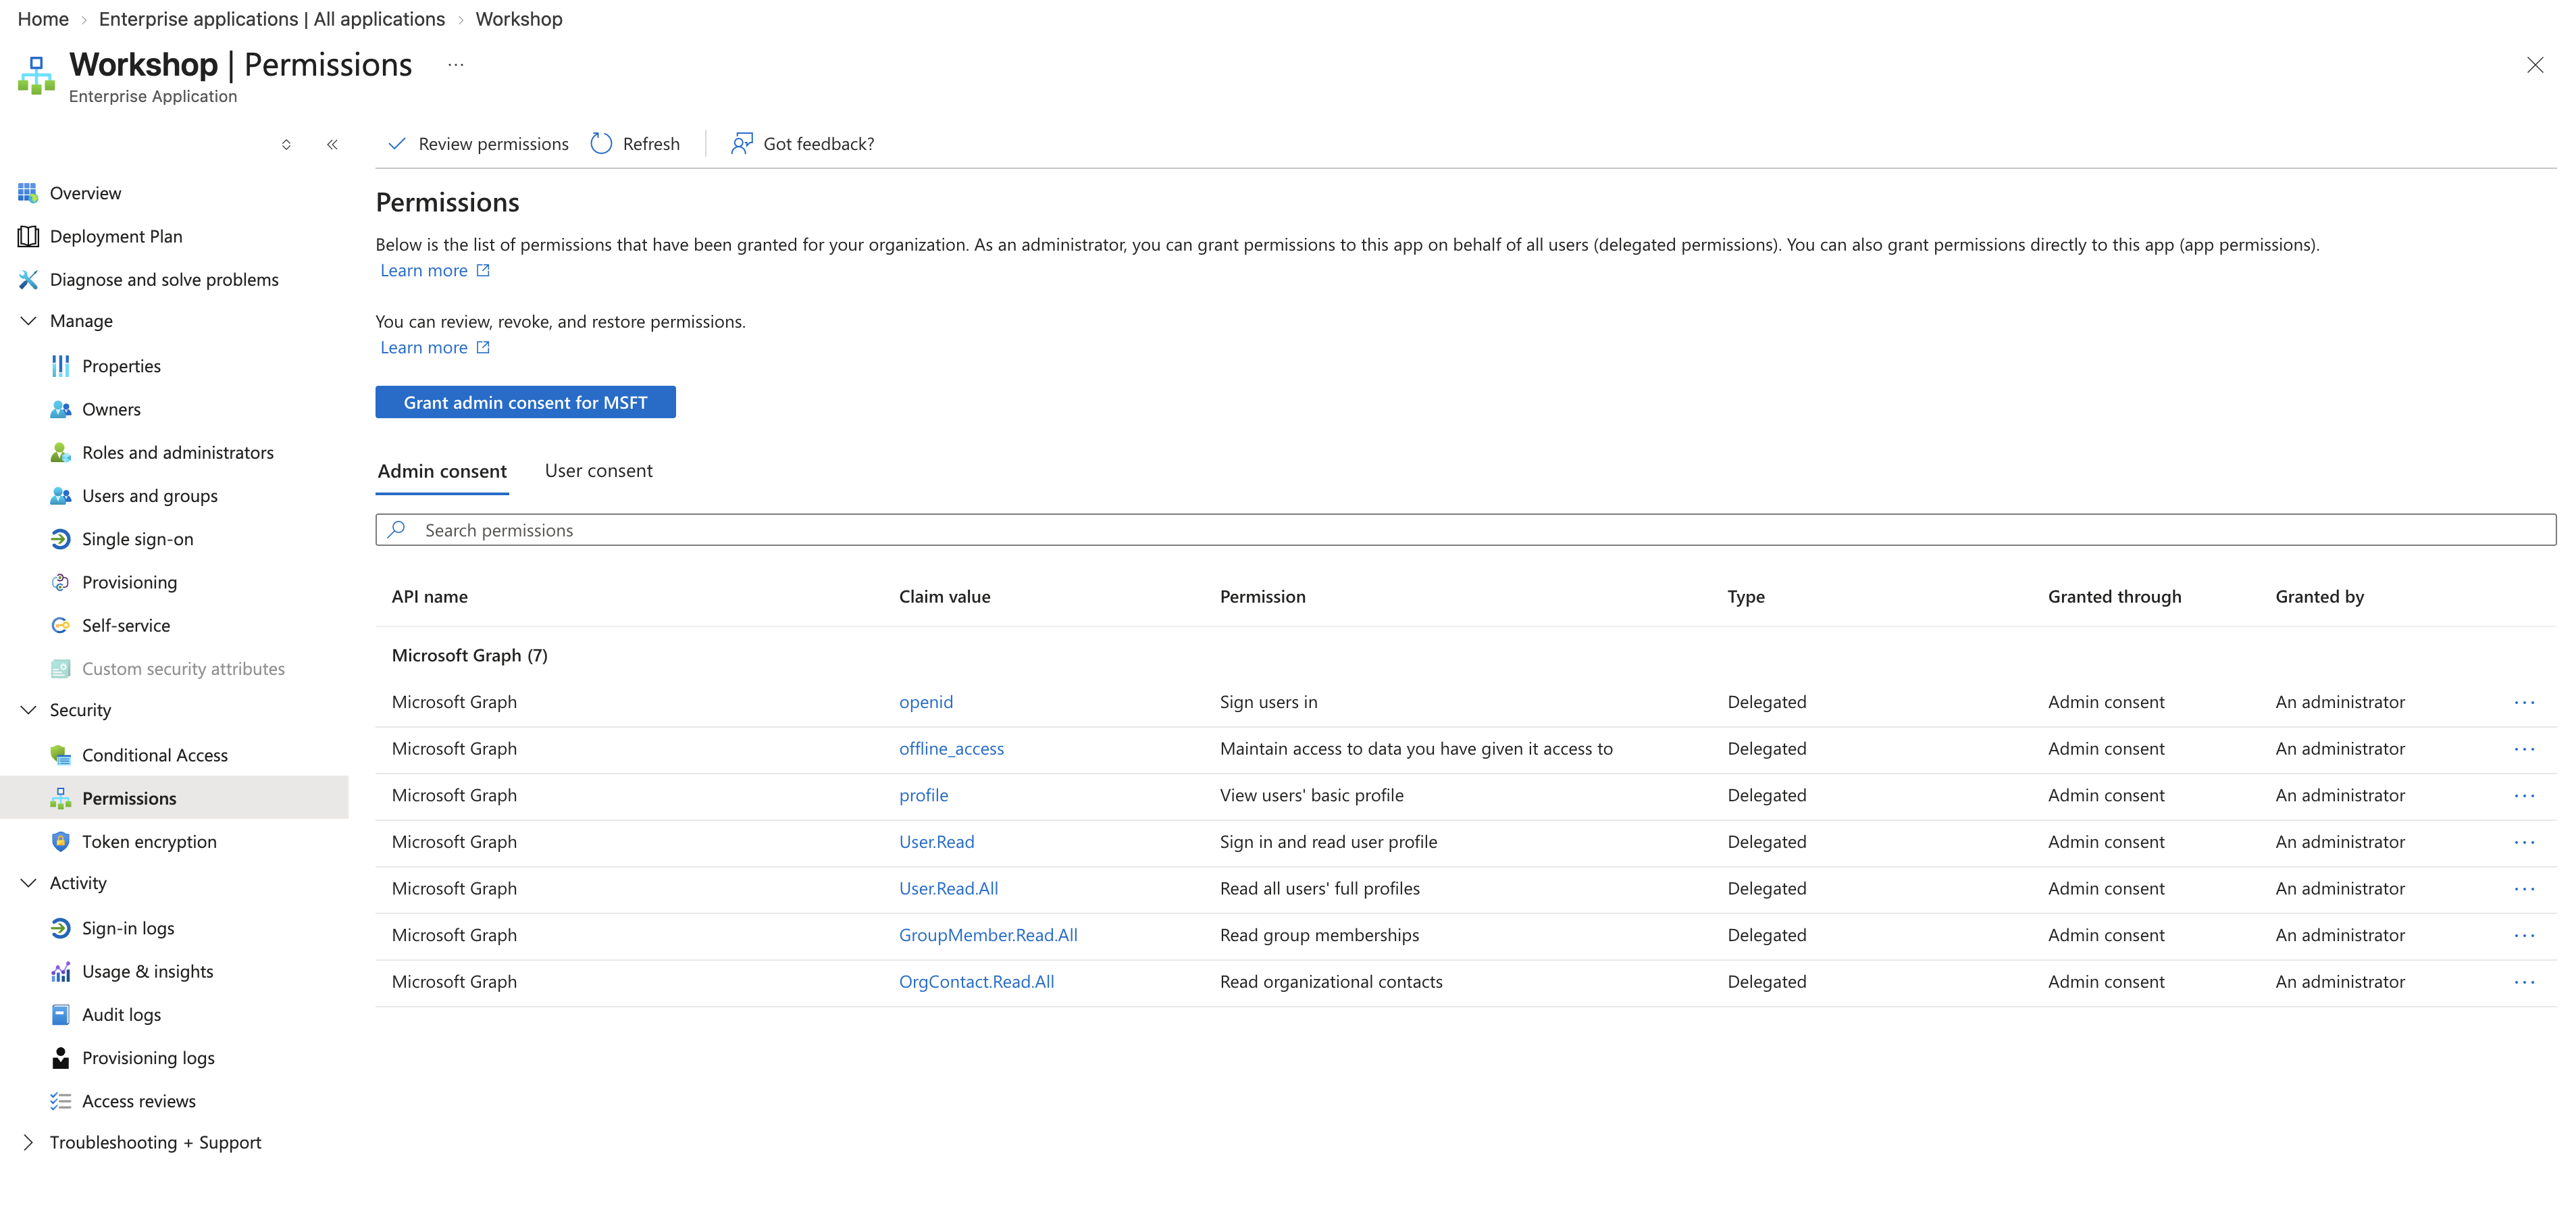The width and height of the screenshot is (2576, 1208).
Task: Click the profile claim value link
Action: pos(923,796)
